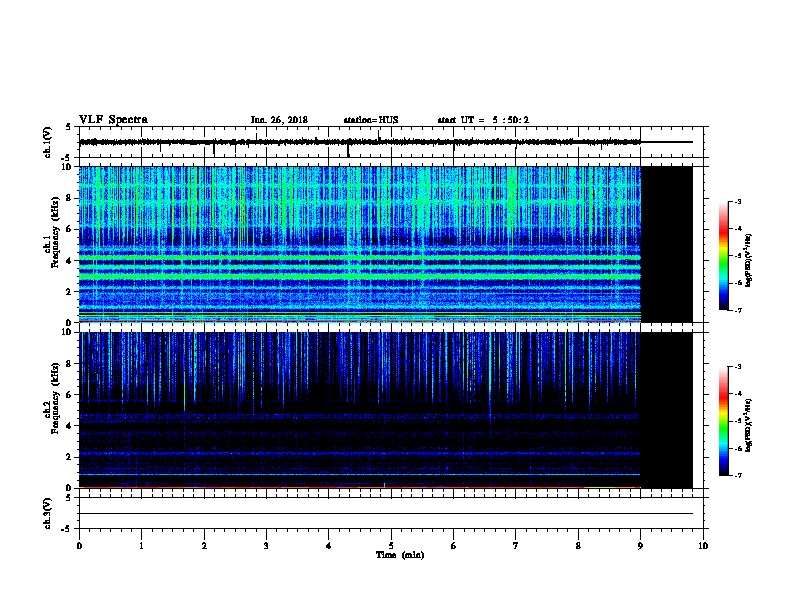This screenshot has width=792, height=612.
Task: Click the "start UT = 5 :50: 2" text
Action: (x=483, y=120)
